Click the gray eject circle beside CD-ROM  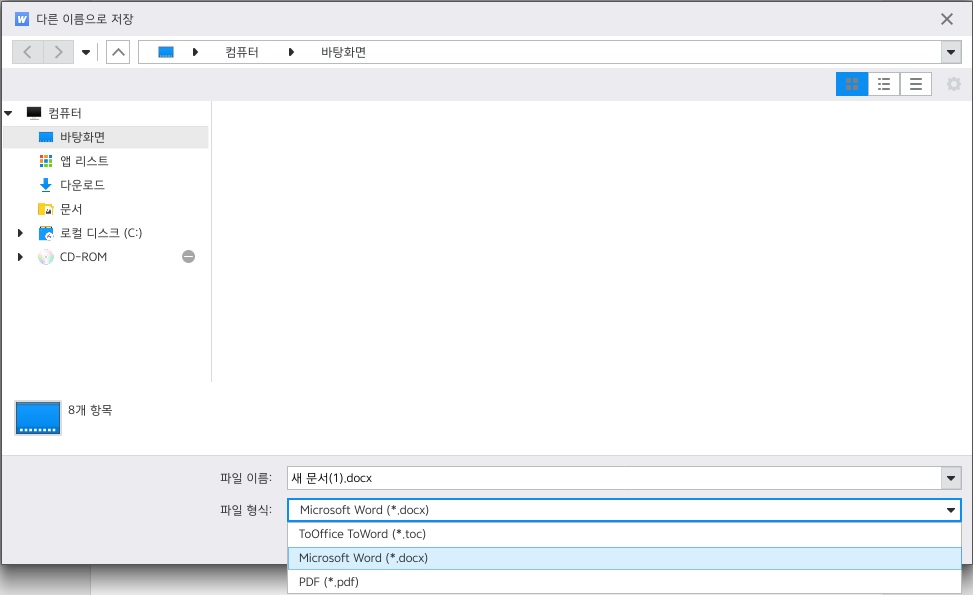(x=189, y=256)
